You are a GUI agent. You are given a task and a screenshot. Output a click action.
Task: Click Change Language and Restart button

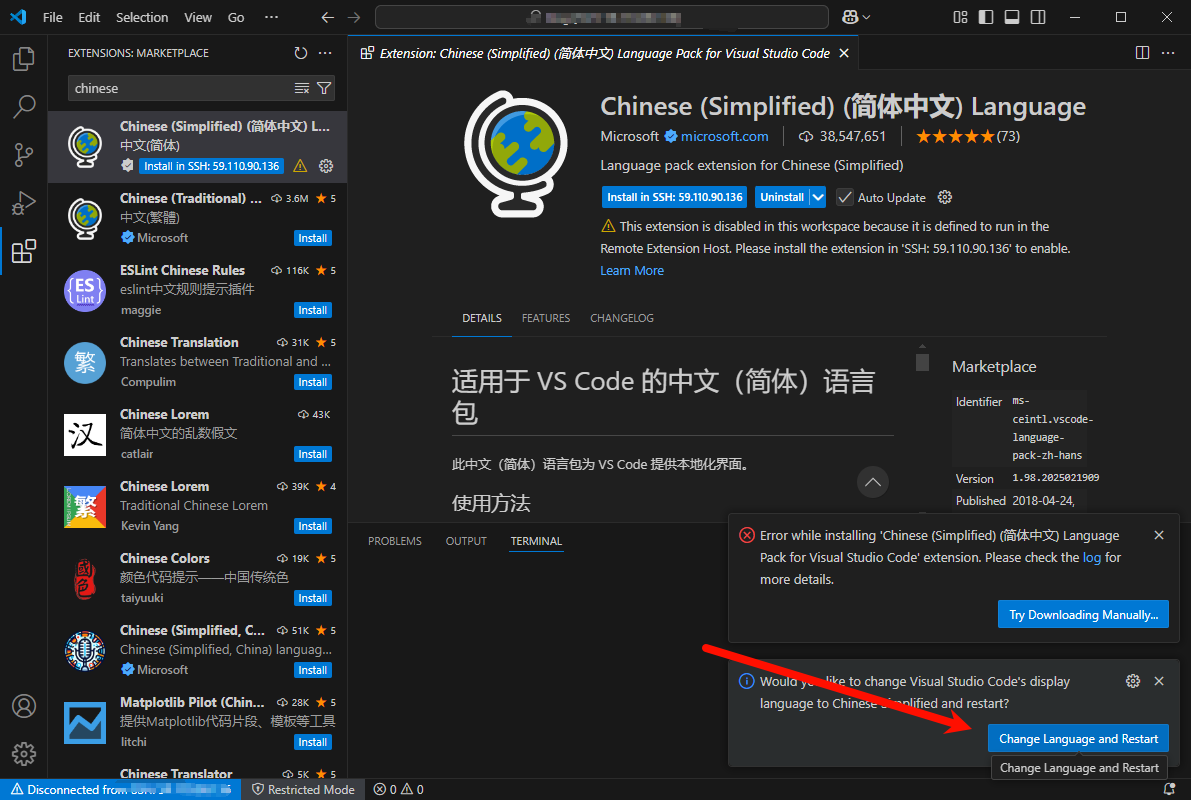click(1078, 739)
